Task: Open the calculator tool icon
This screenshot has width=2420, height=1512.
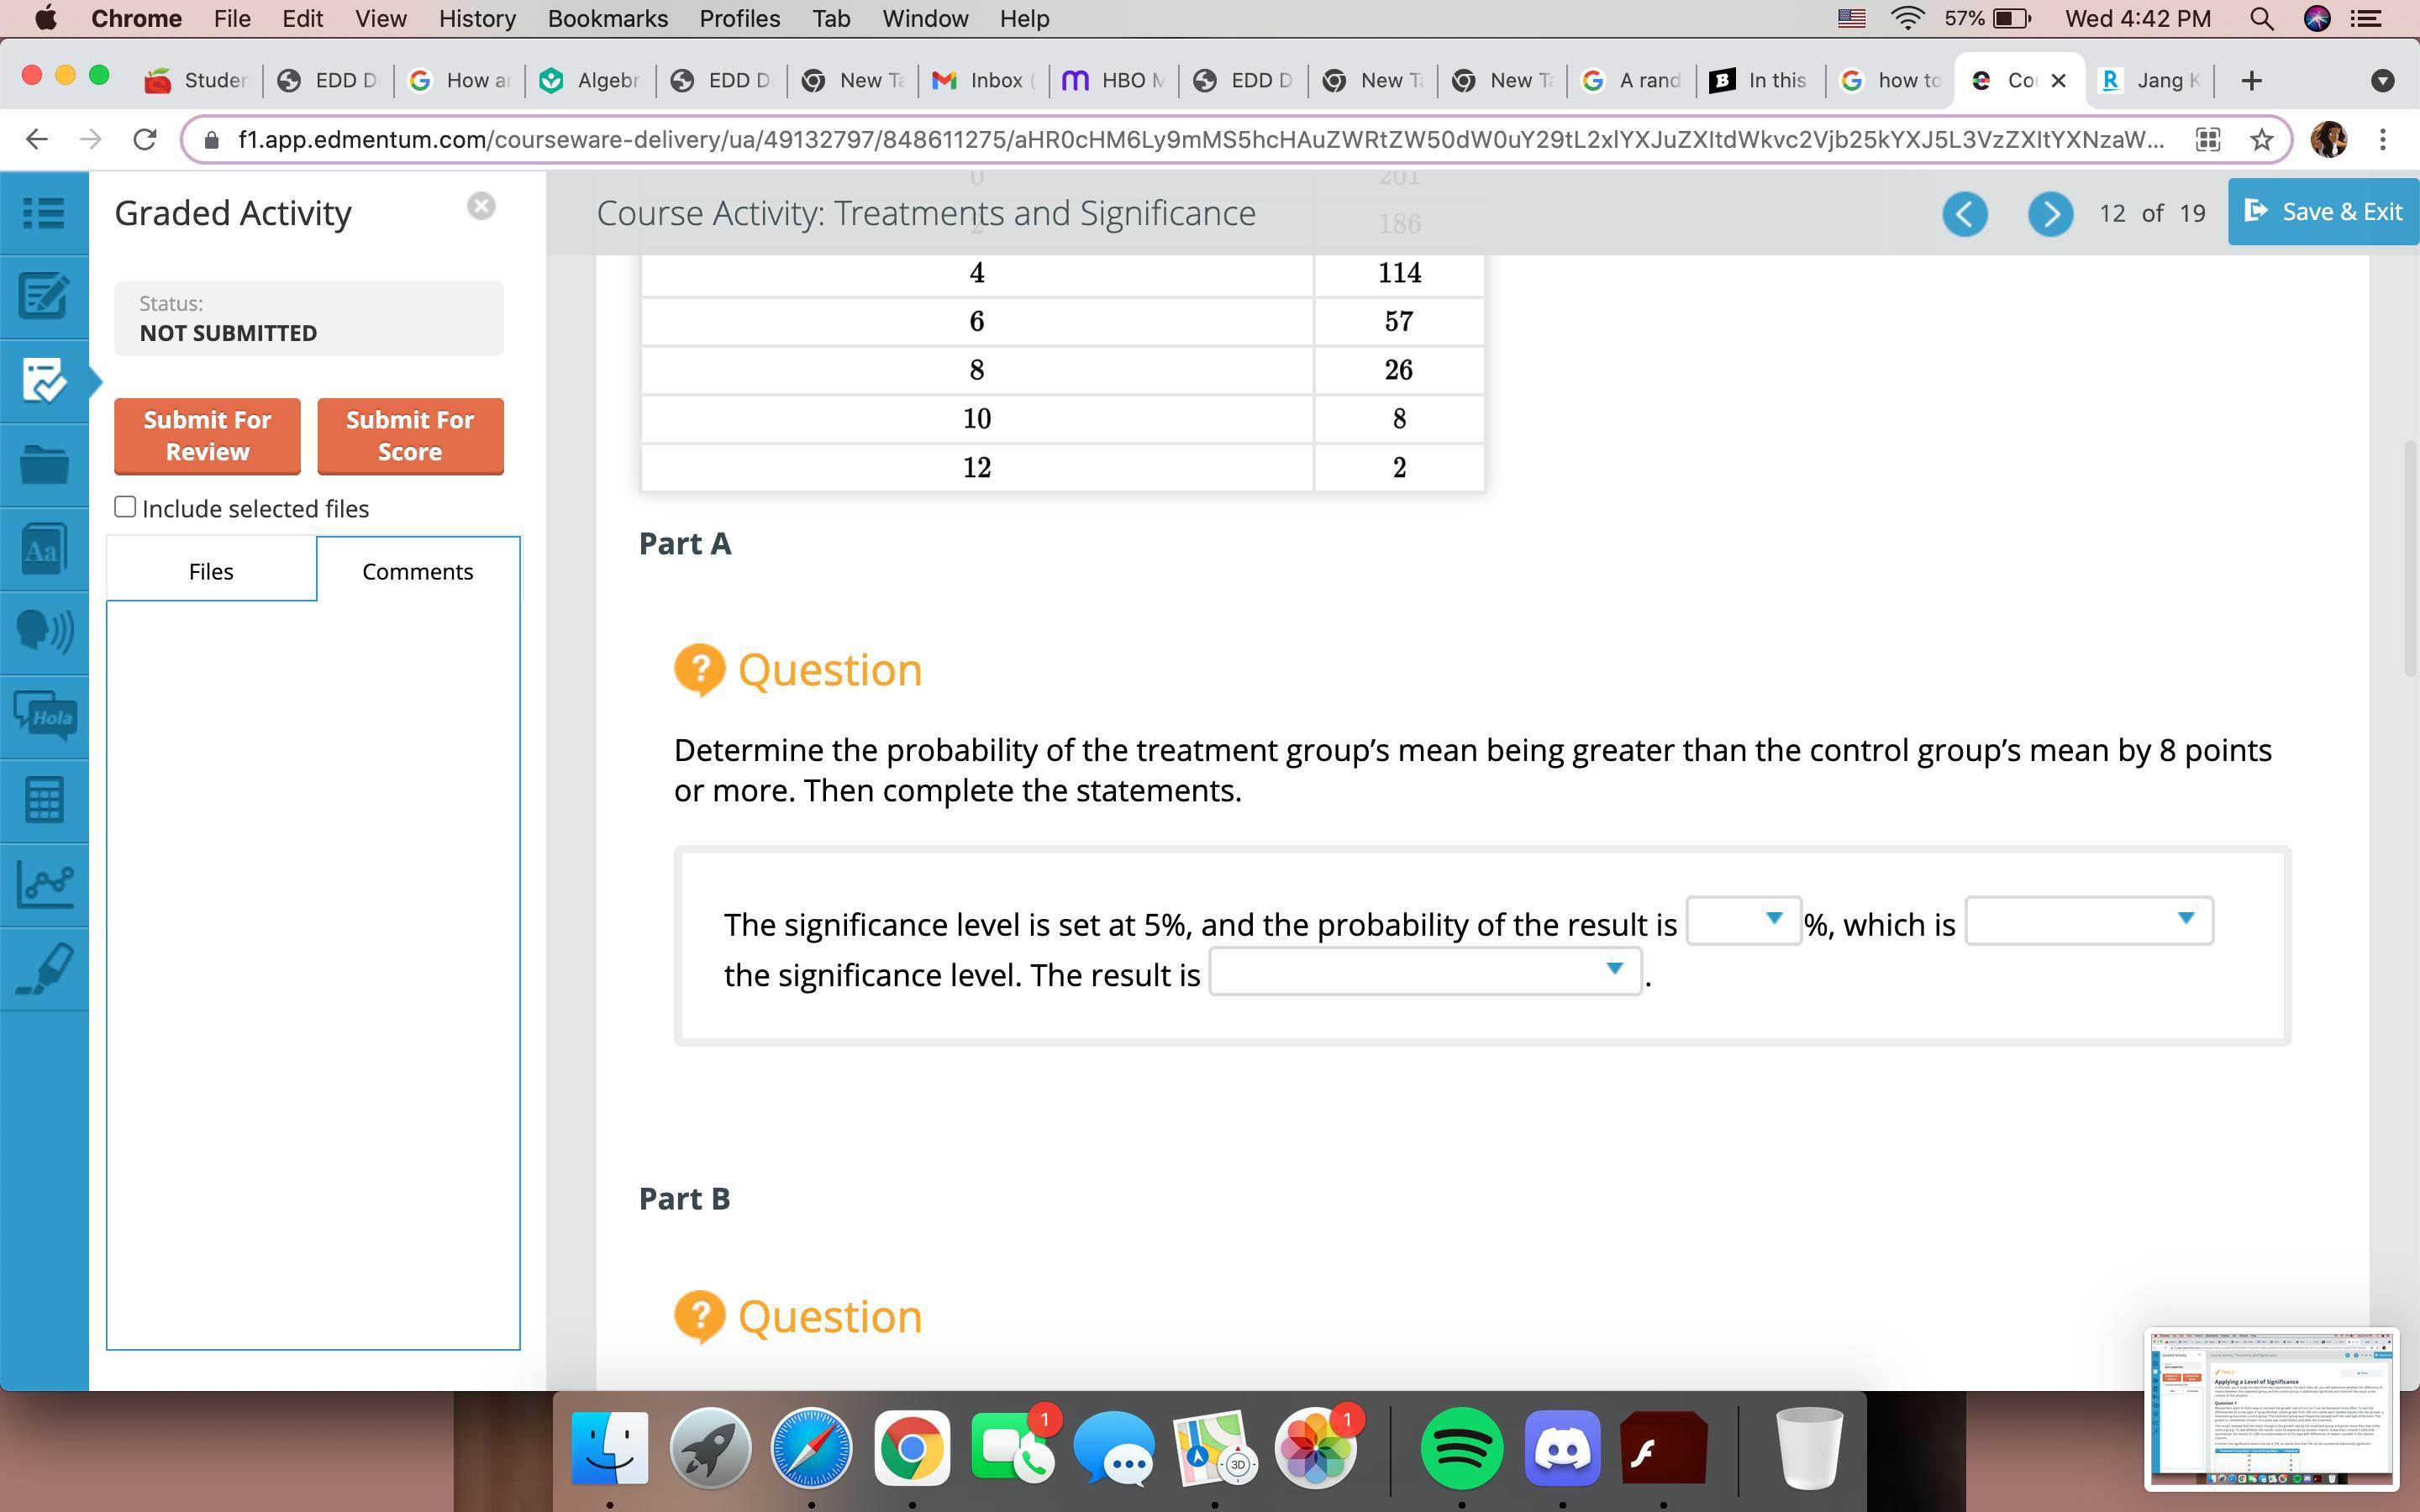Action: [x=44, y=800]
